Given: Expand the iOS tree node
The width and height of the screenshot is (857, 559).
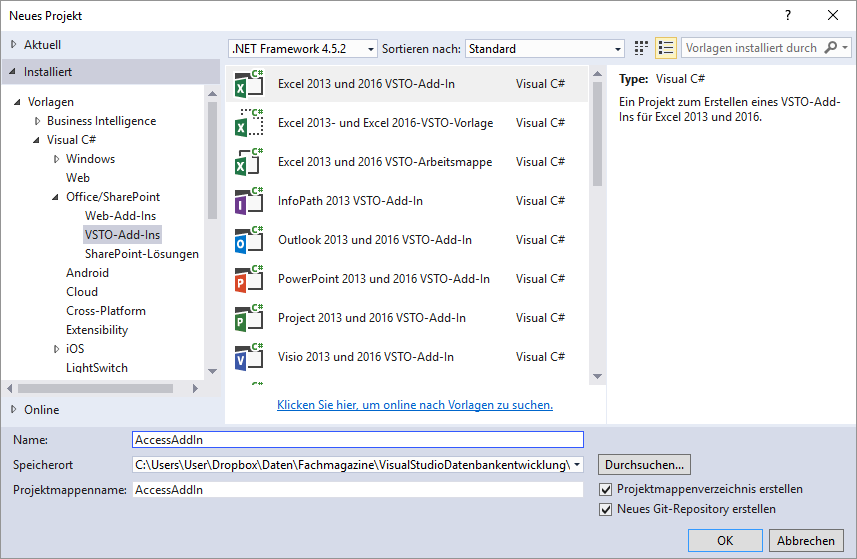Looking at the screenshot, I should coord(56,349).
